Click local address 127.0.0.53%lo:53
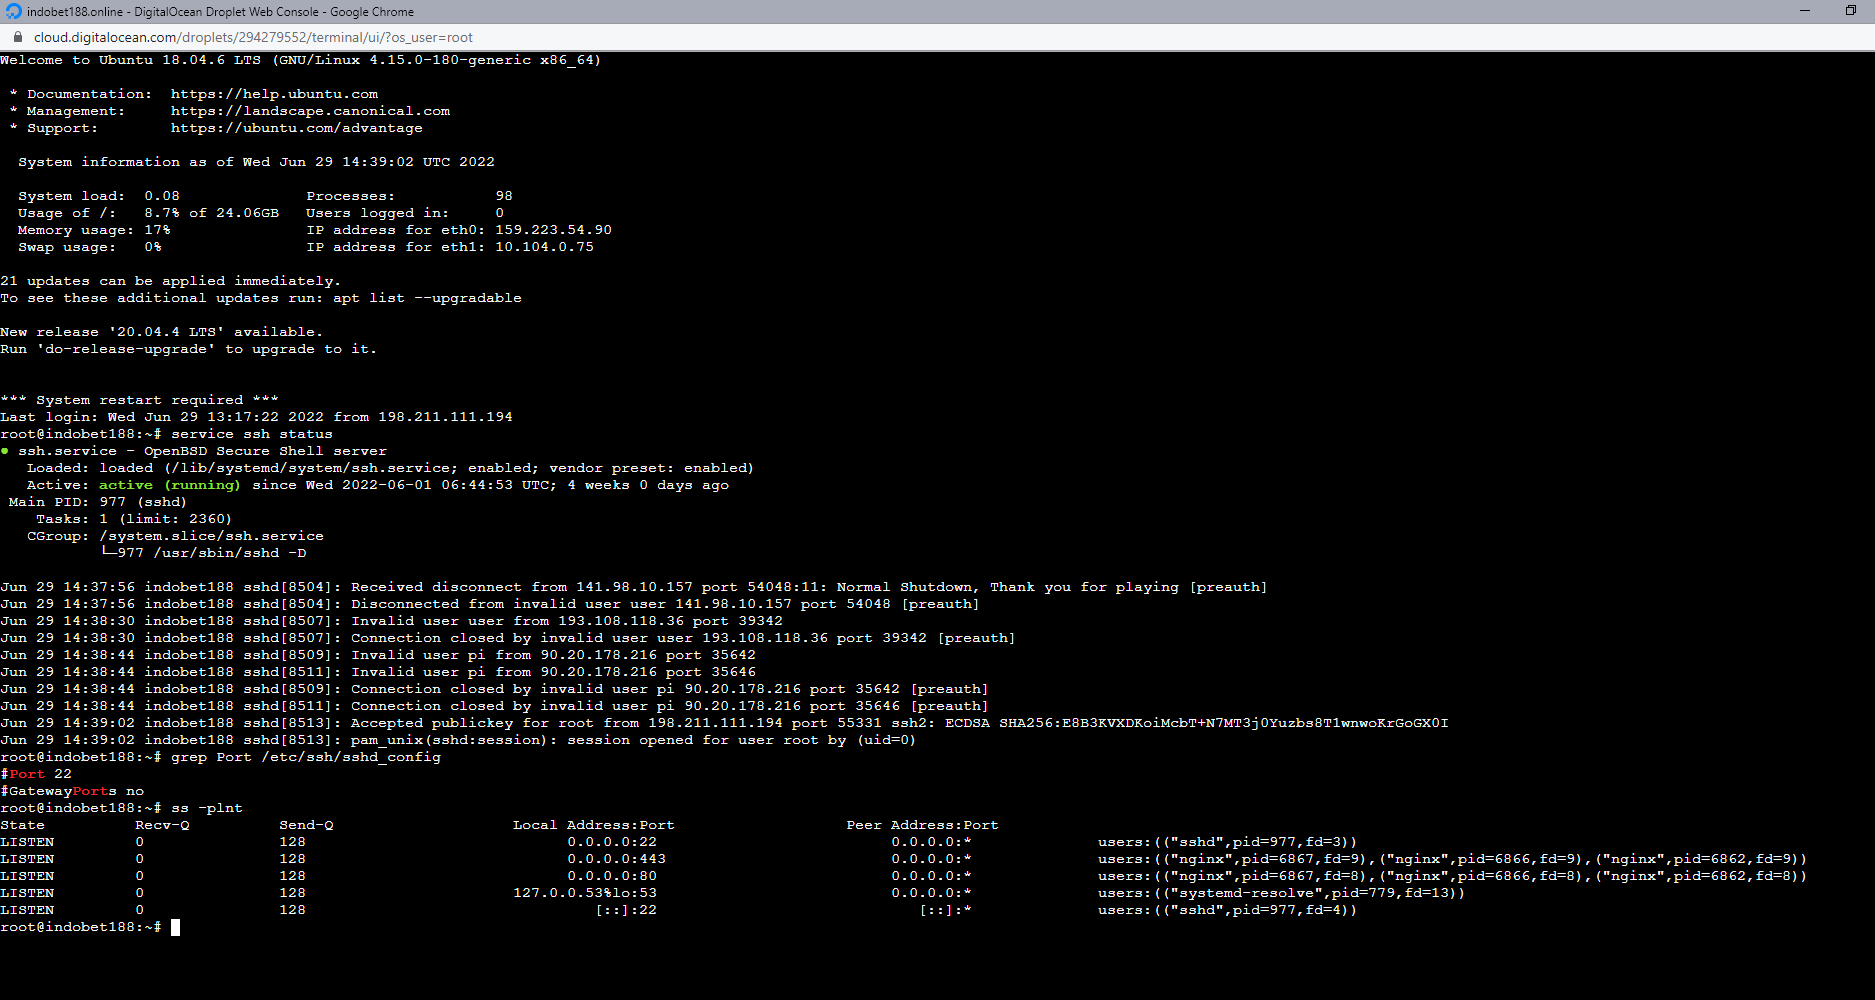The image size is (1875, 1000). [x=585, y=893]
